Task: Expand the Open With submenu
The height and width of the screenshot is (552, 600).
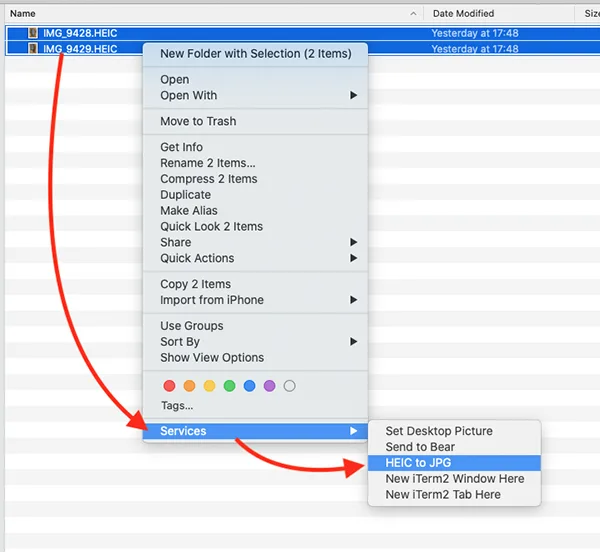Action: pos(256,95)
